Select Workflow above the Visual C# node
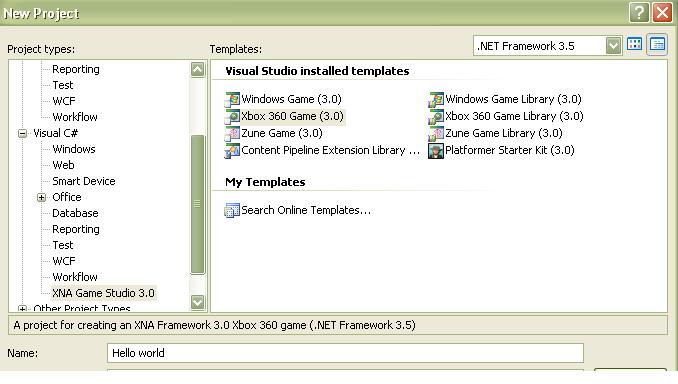 (x=75, y=117)
